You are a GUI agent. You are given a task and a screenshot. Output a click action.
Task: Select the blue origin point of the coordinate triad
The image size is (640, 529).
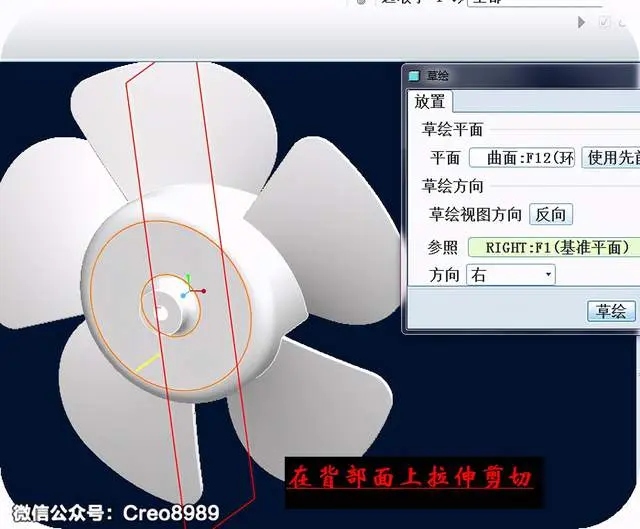(183, 295)
